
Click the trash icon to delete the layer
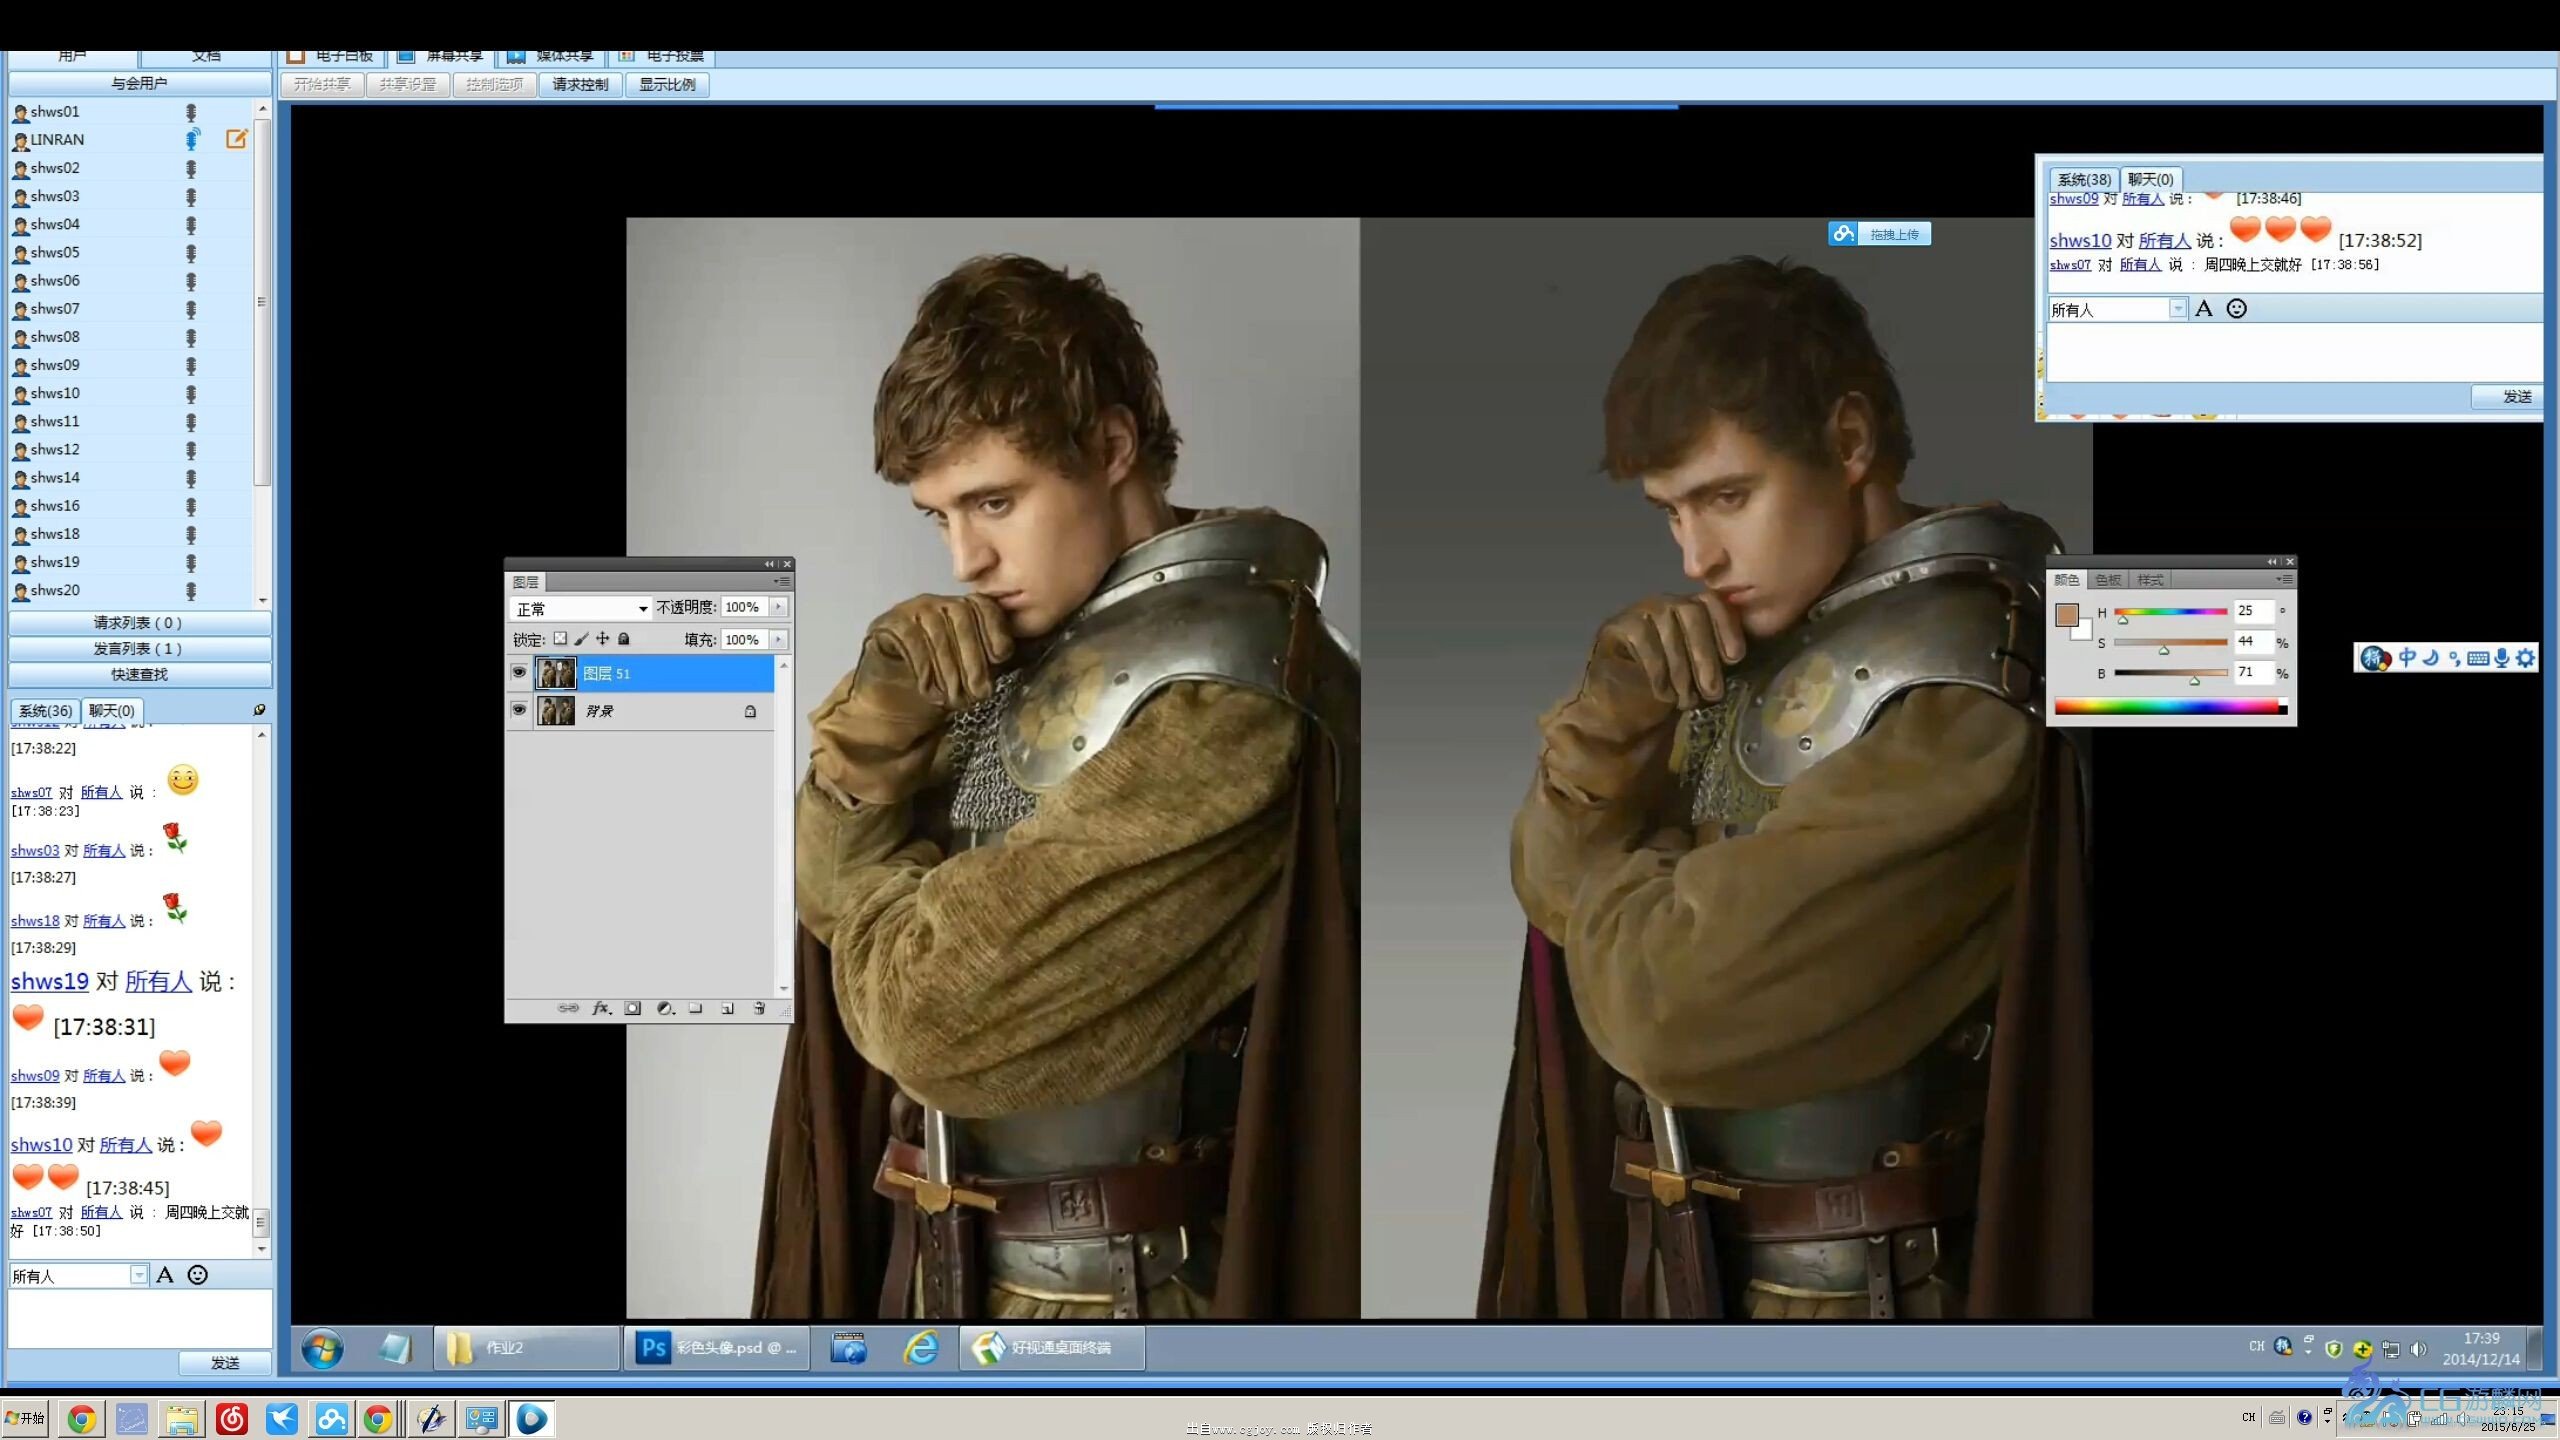coord(759,1008)
